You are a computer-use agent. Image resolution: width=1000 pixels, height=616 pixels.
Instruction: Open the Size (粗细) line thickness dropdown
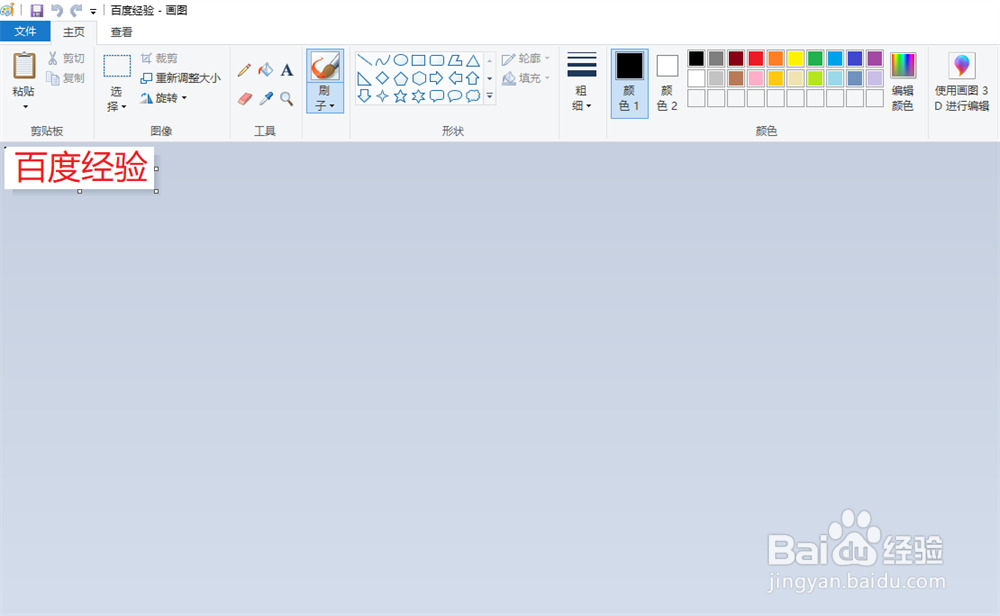tap(582, 83)
